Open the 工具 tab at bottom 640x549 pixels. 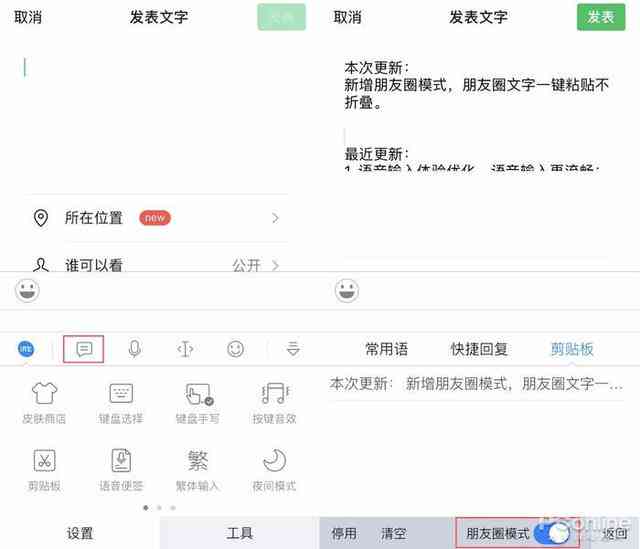point(240,533)
